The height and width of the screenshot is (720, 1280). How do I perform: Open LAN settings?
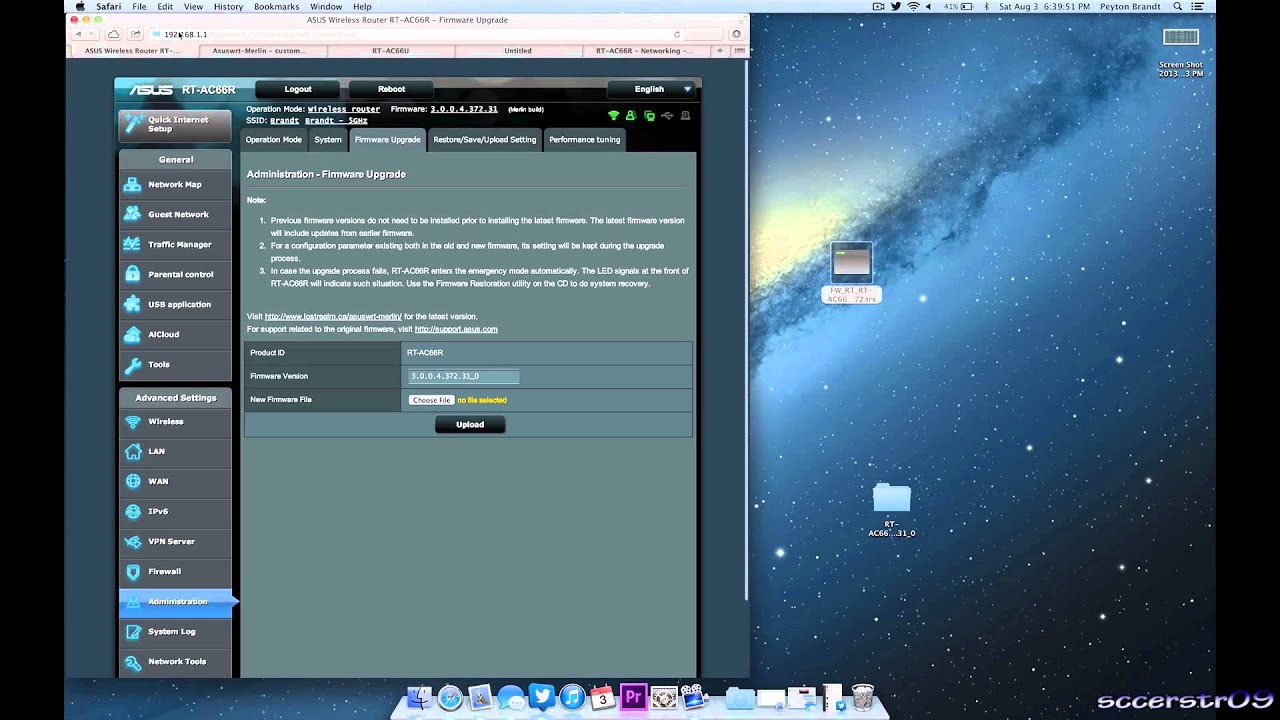175,451
